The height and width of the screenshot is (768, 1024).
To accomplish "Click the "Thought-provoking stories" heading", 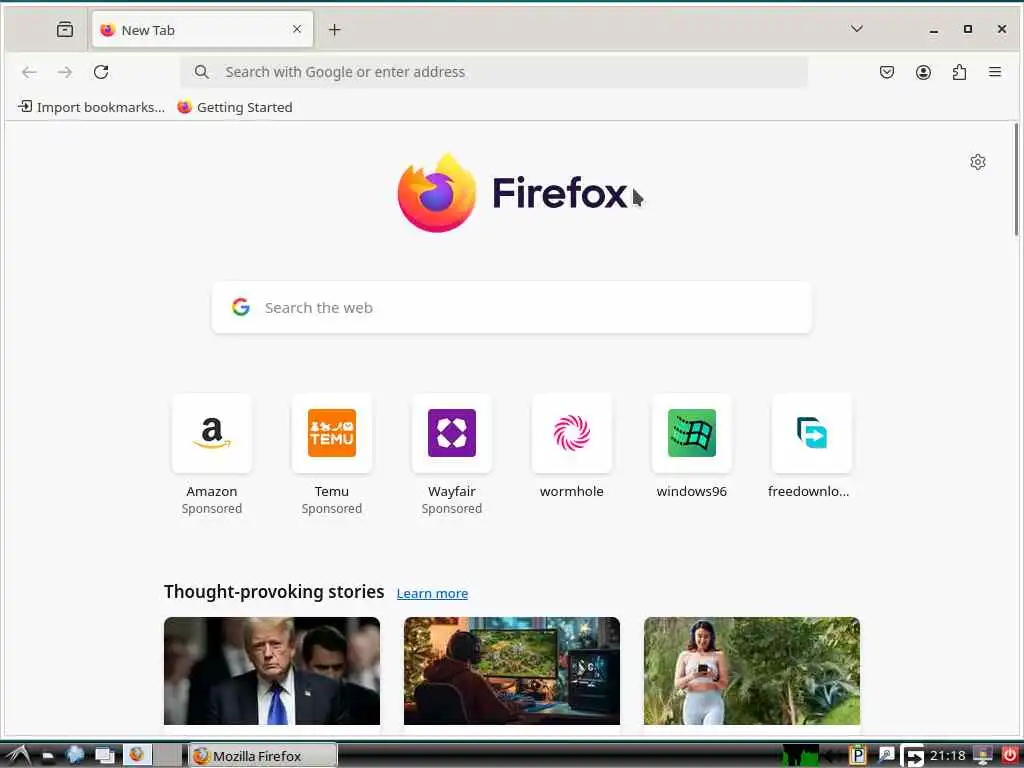I will pyautogui.click(x=274, y=592).
